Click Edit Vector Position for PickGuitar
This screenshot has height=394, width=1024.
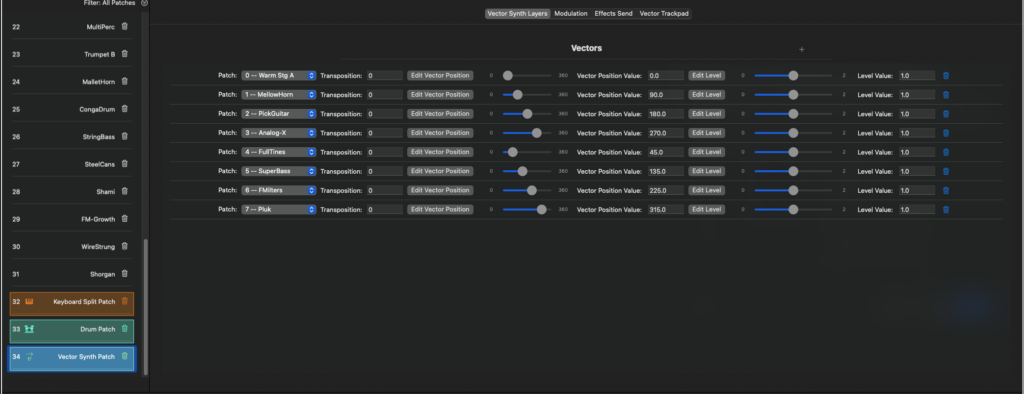(x=440, y=114)
